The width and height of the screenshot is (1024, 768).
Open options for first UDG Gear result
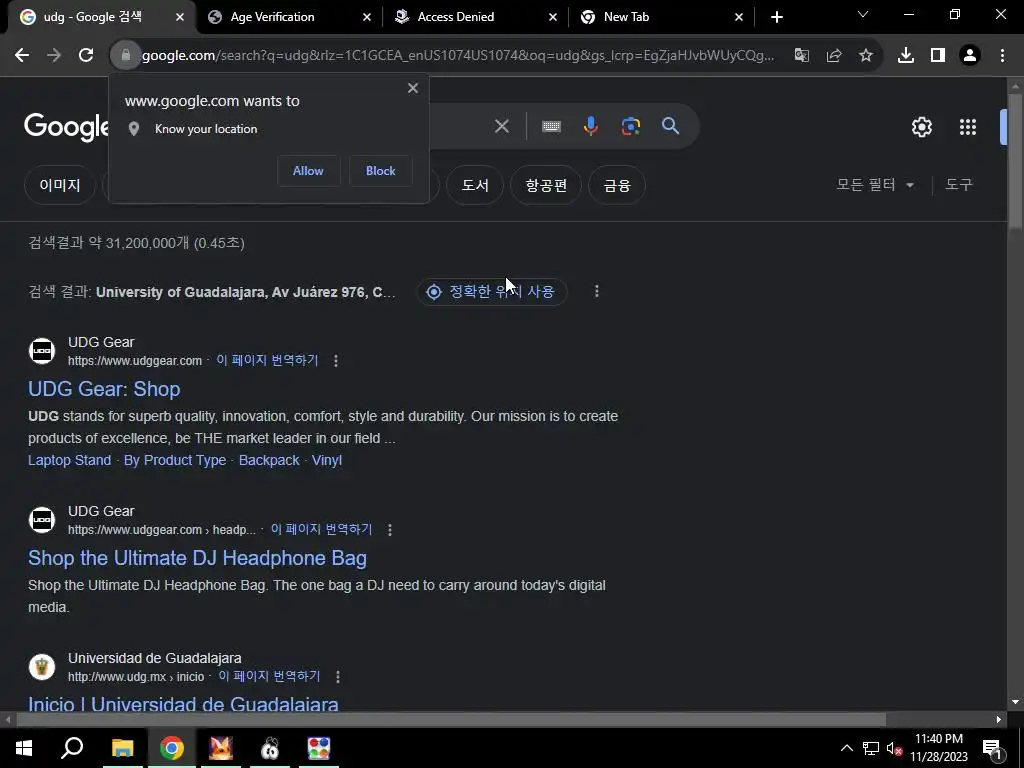[336, 360]
